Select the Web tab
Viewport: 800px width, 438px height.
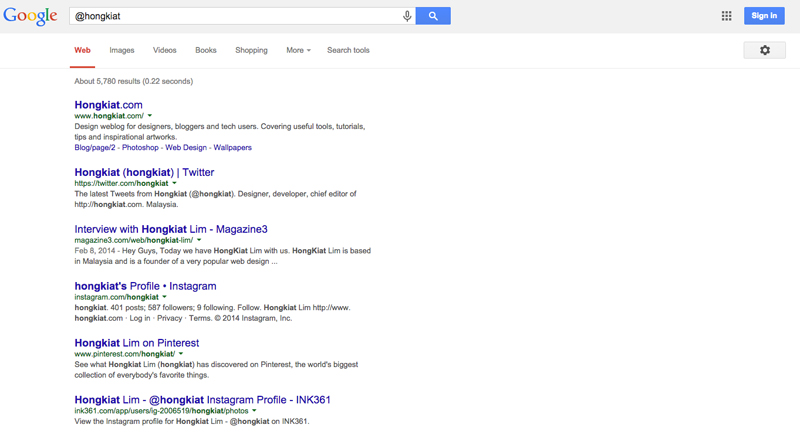click(82, 50)
